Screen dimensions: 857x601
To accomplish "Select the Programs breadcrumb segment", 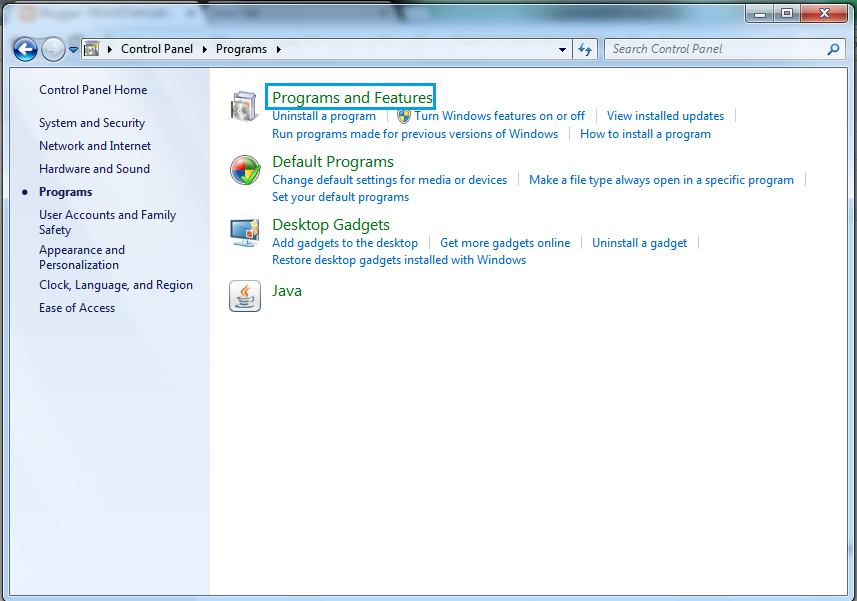I will [x=241, y=49].
